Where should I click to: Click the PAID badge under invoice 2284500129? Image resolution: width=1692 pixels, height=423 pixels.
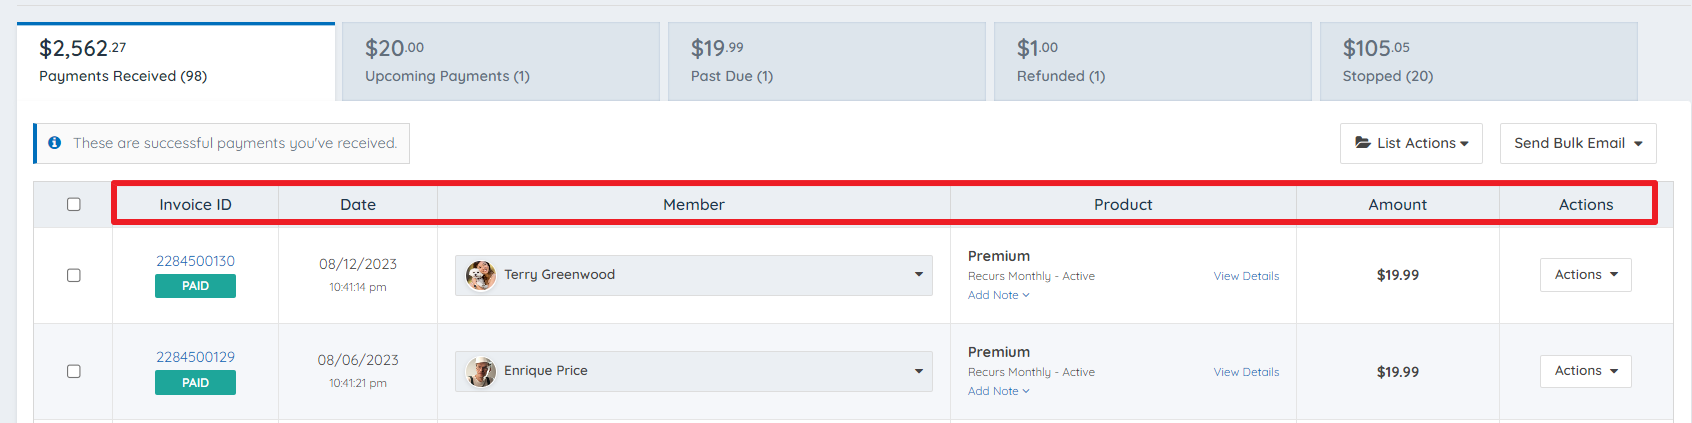[x=195, y=382]
